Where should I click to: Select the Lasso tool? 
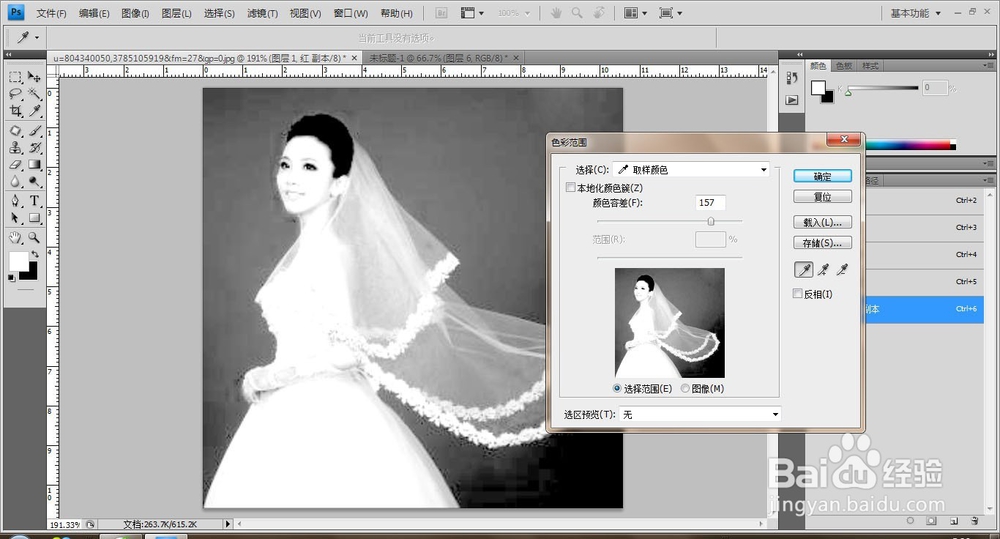[15, 94]
